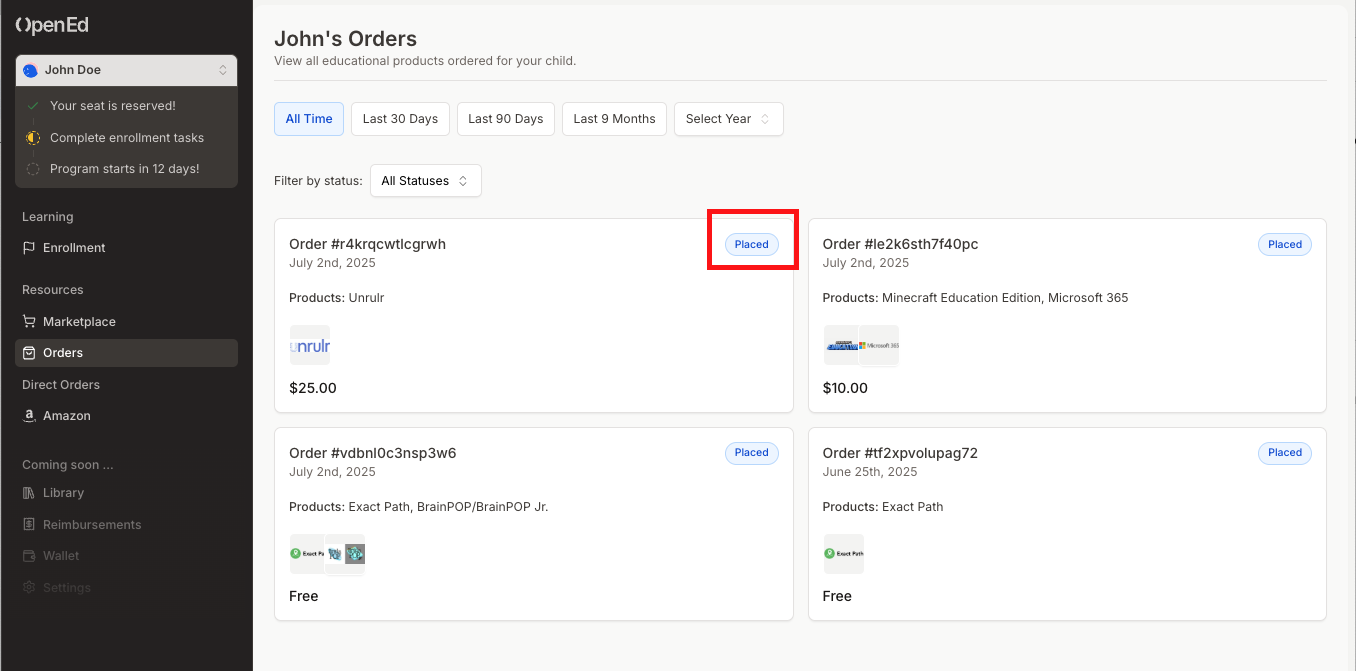Open the Select Year dropdown
1356x671 pixels.
click(728, 119)
